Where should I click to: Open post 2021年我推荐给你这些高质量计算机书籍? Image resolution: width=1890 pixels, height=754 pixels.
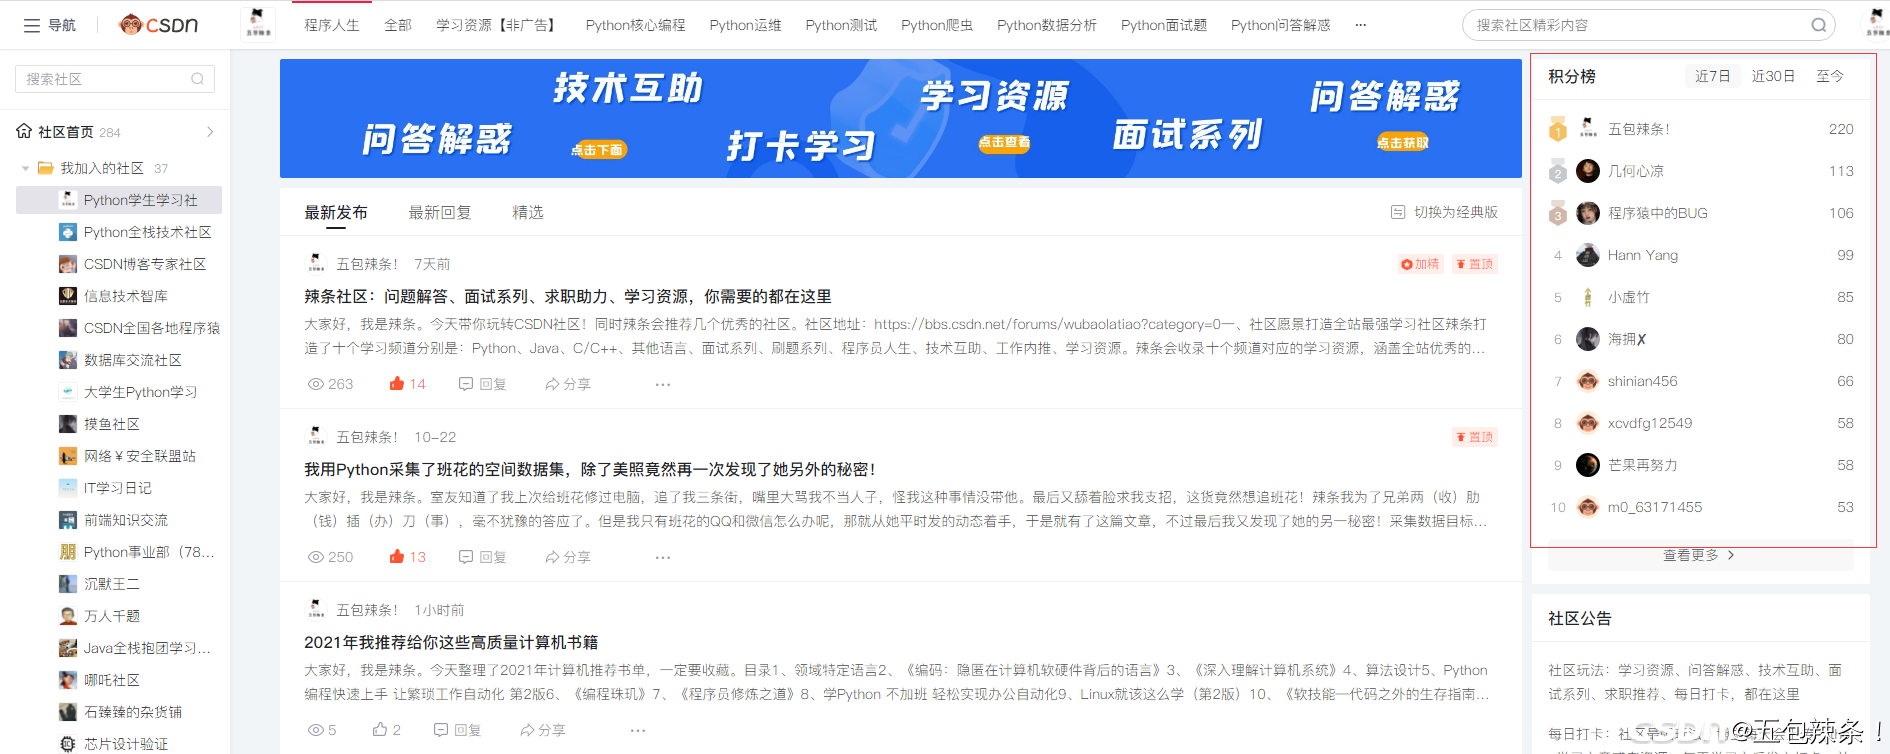[x=451, y=642]
